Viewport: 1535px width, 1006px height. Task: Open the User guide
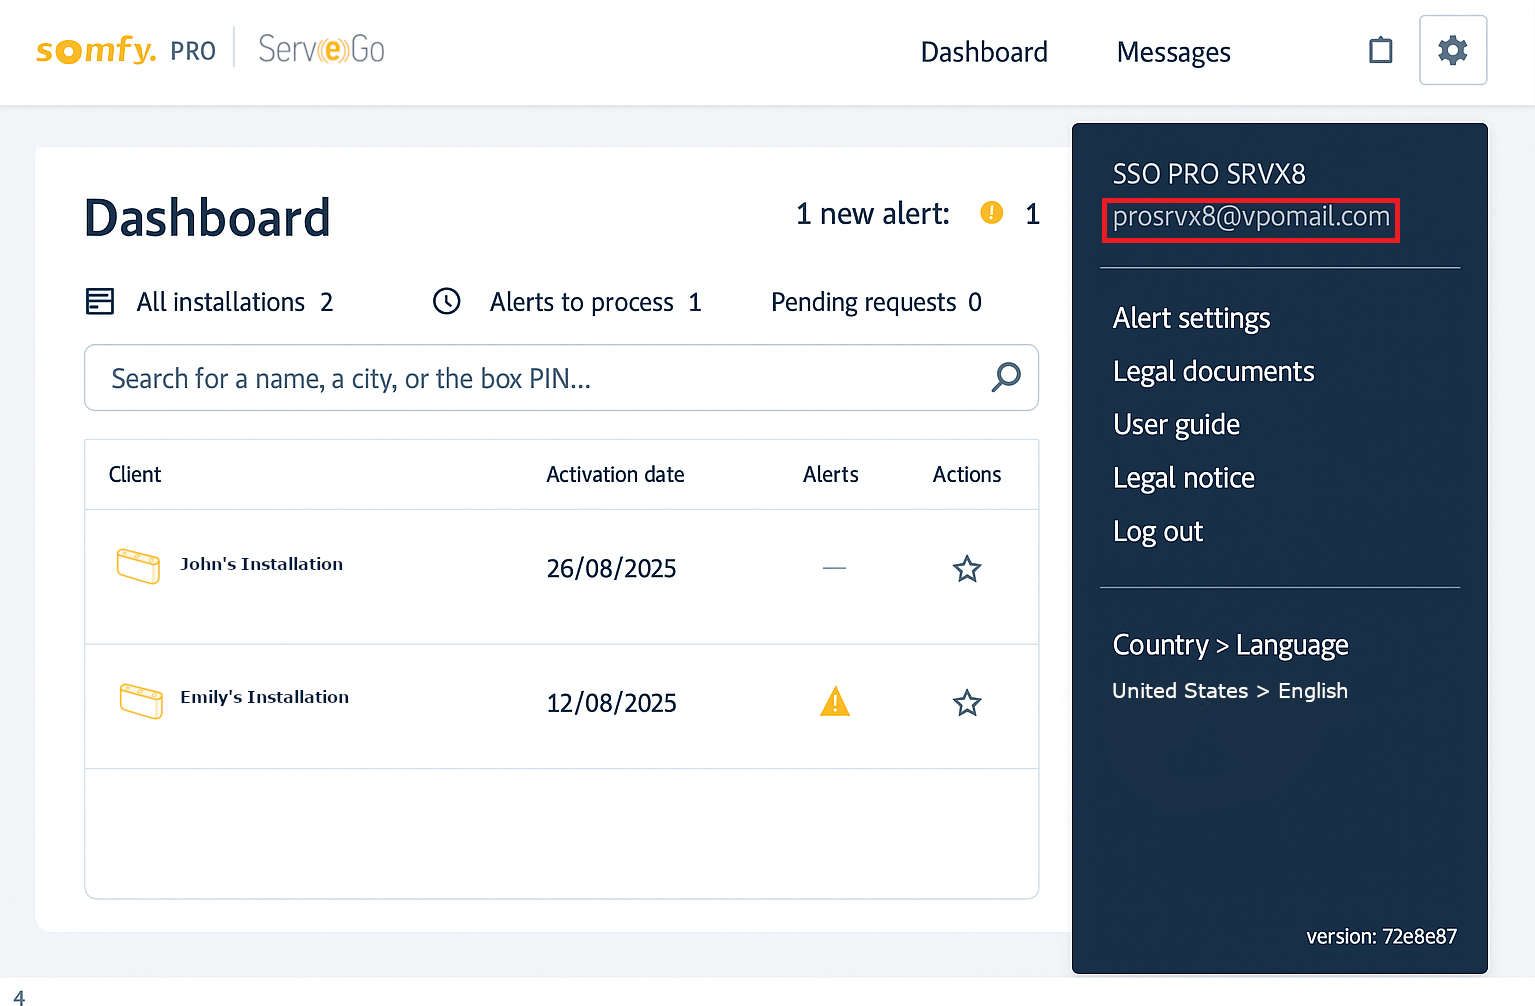pyautogui.click(x=1176, y=424)
